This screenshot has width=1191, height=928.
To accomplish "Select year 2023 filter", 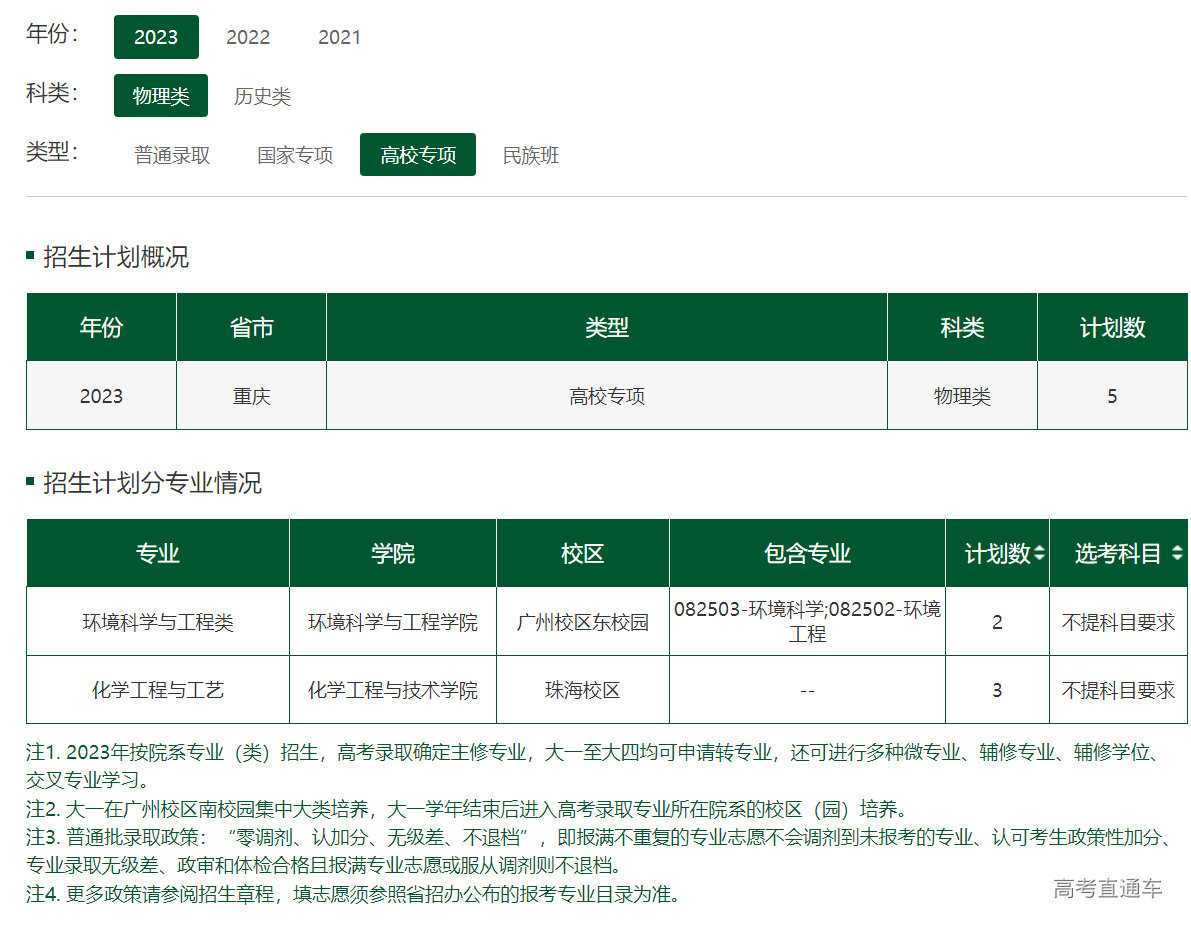I will coord(156,37).
